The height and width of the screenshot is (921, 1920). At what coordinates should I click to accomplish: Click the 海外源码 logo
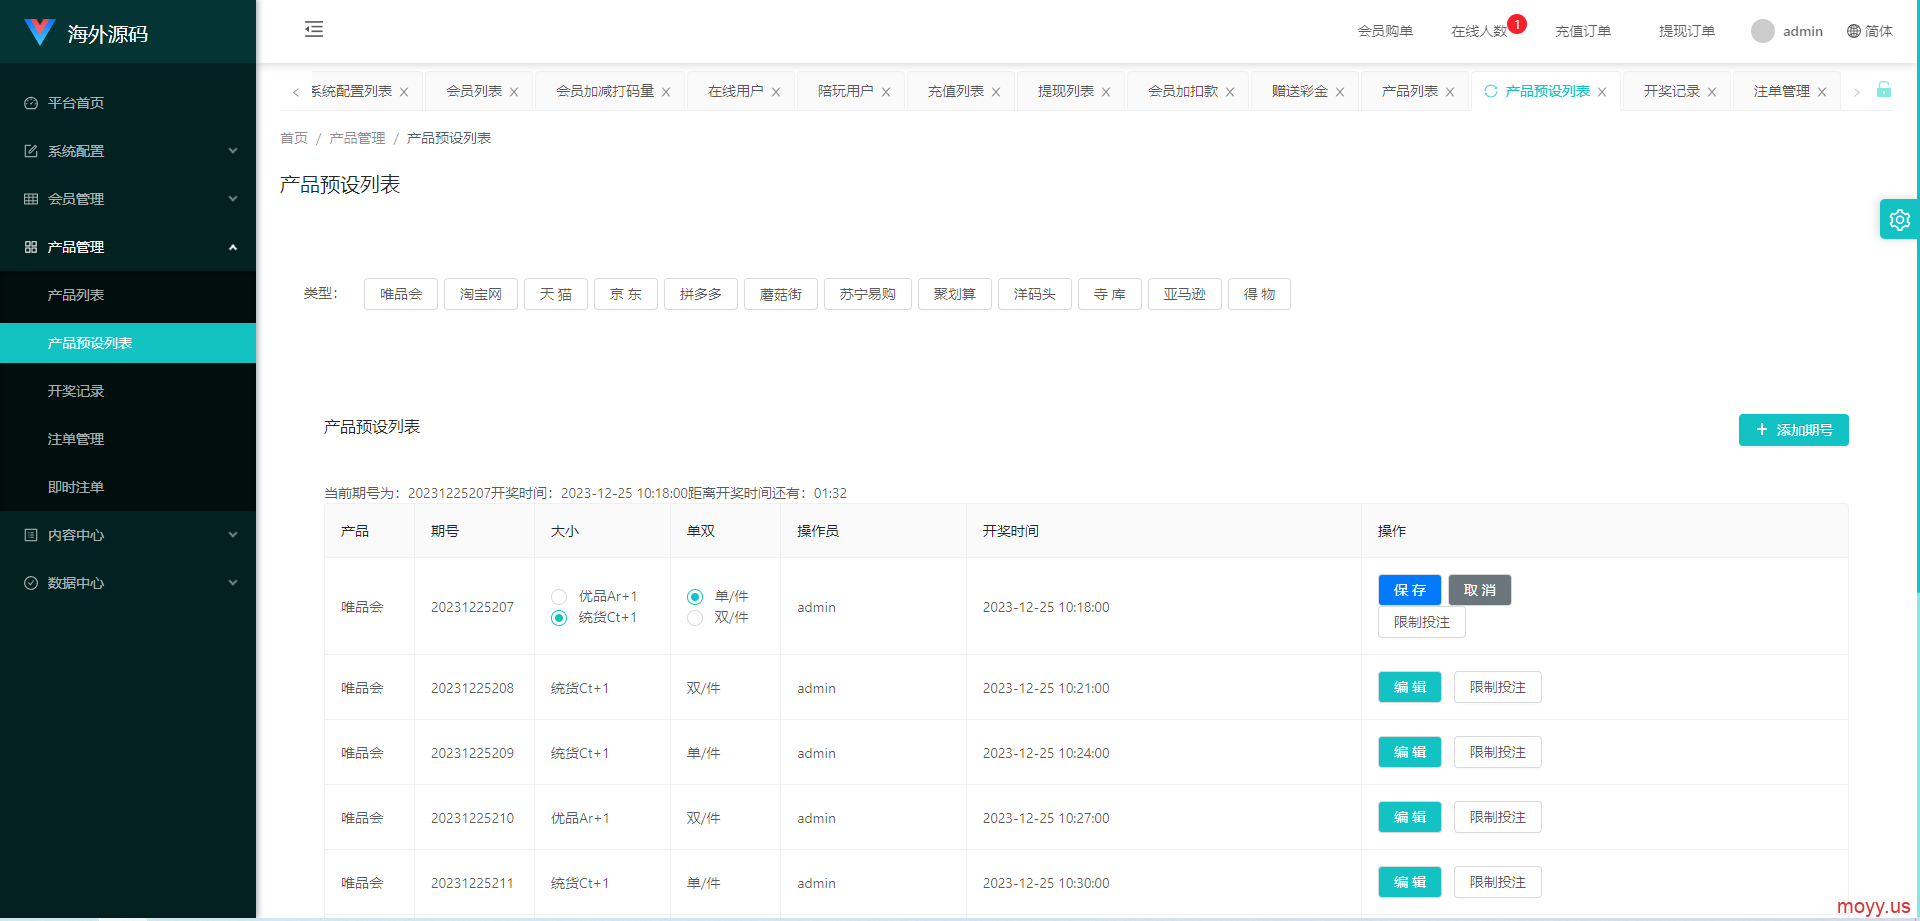[x=86, y=33]
